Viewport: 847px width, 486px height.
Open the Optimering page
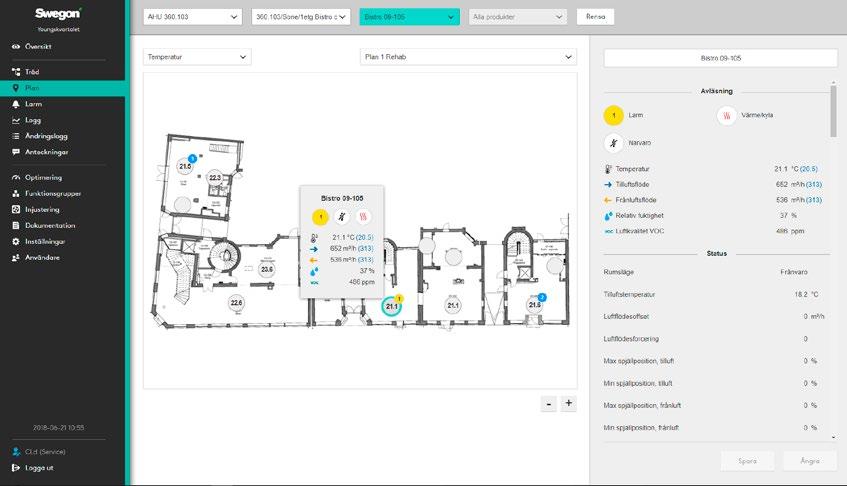(x=43, y=177)
